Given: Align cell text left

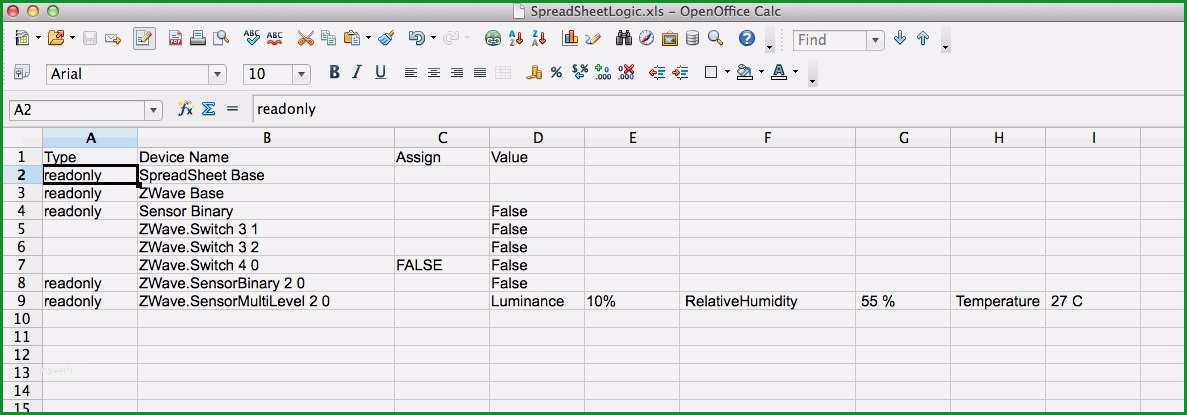Looking at the screenshot, I should 410,73.
